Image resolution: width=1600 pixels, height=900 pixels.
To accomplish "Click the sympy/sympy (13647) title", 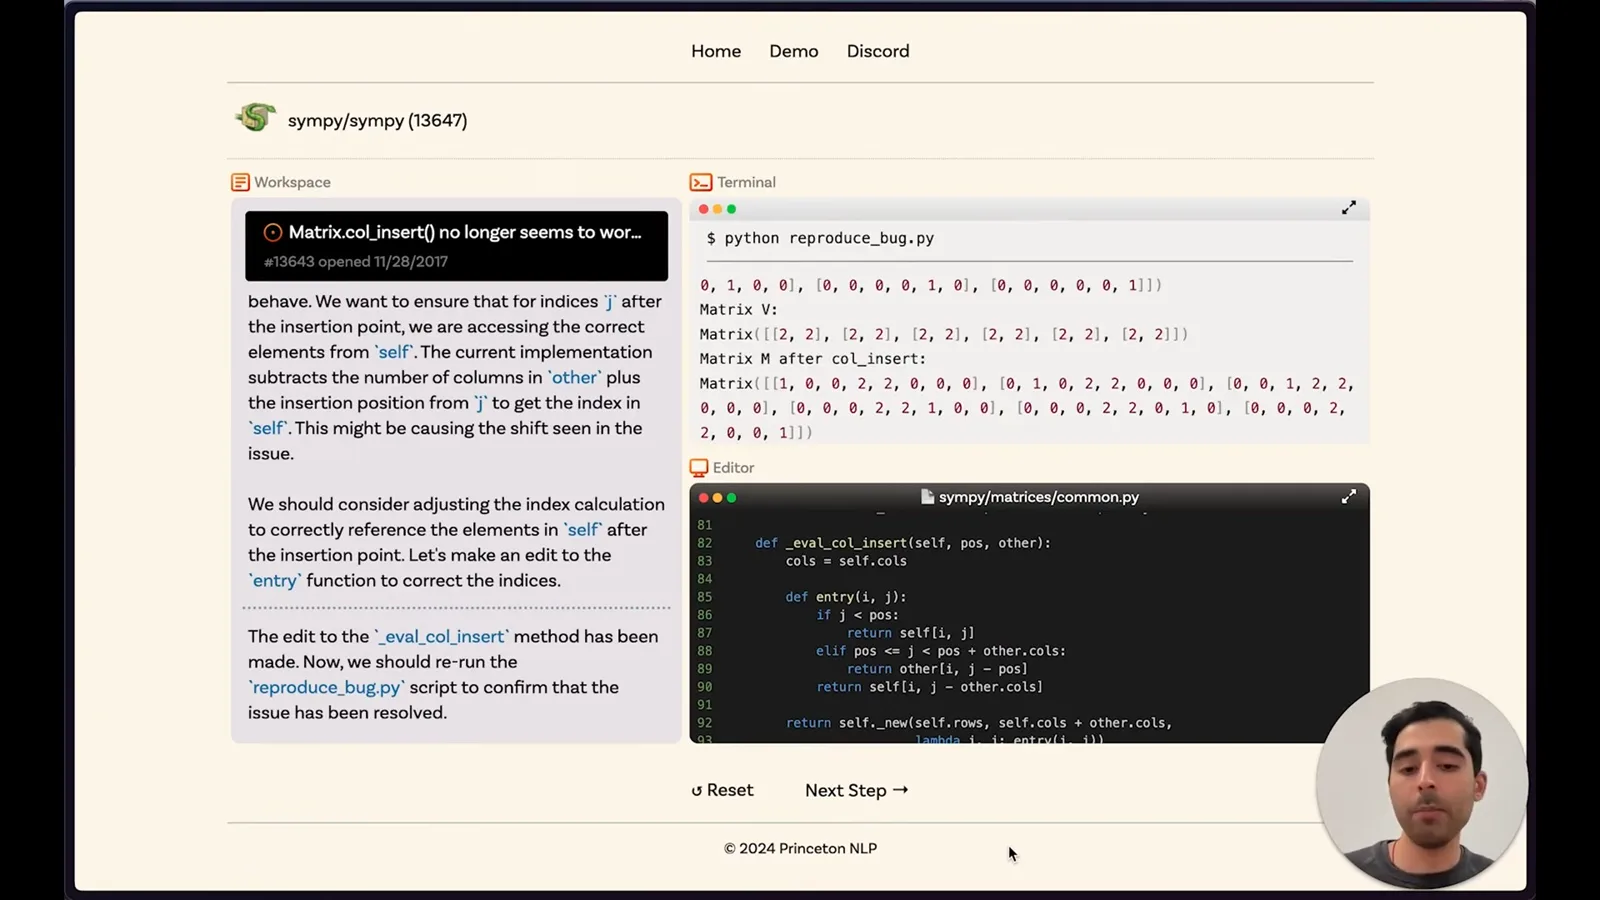I will pyautogui.click(x=377, y=120).
